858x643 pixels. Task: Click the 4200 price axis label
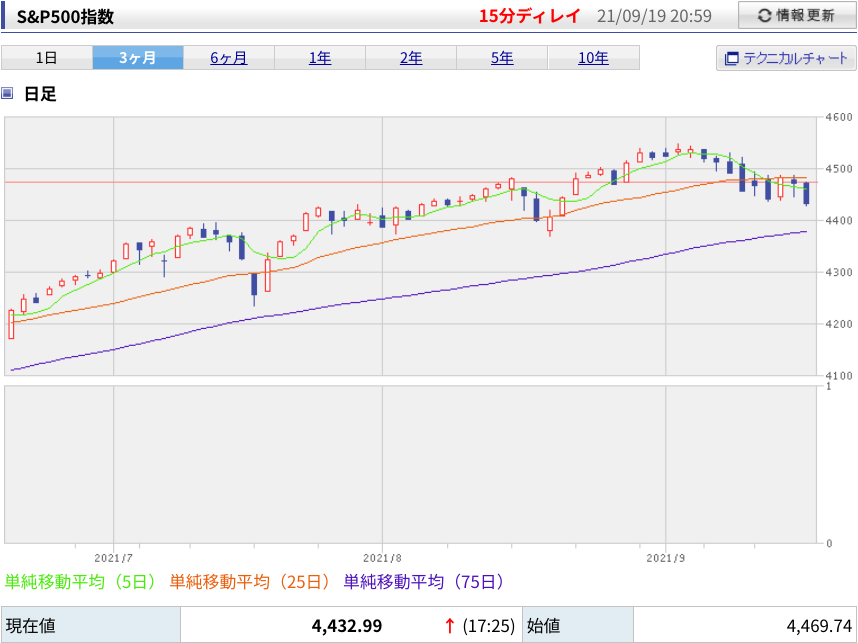(x=839, y=324)
